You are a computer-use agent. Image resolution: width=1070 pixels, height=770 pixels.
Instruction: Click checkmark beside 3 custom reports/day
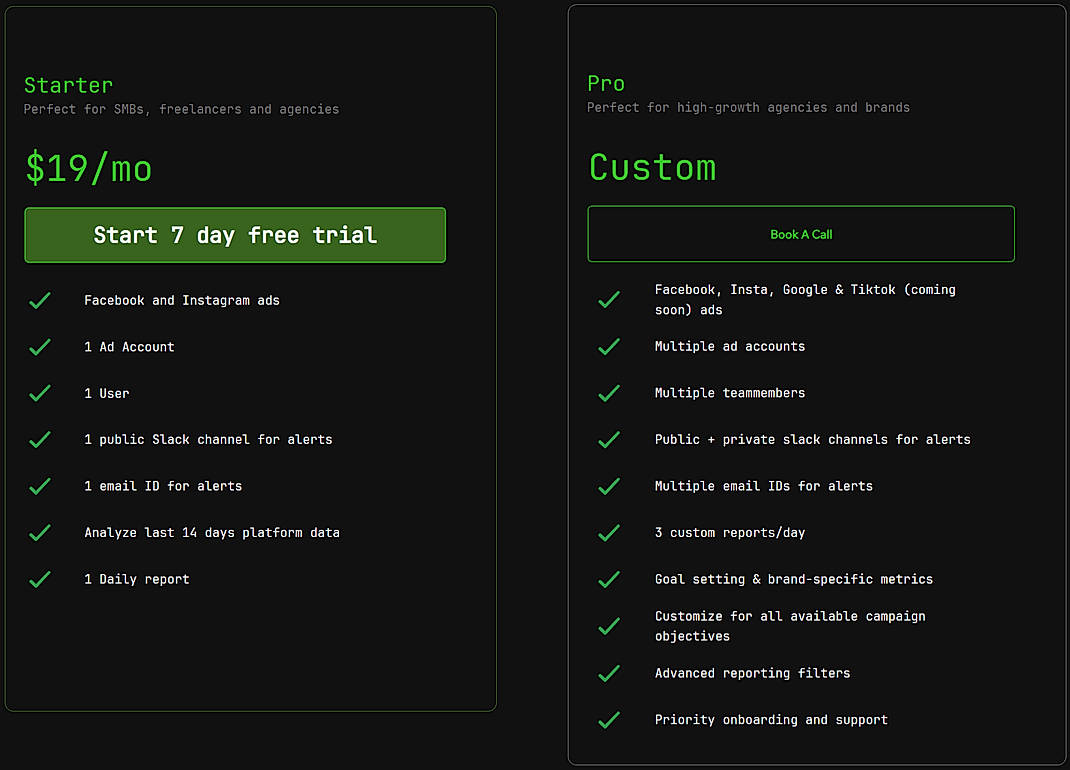click(609, 532)
